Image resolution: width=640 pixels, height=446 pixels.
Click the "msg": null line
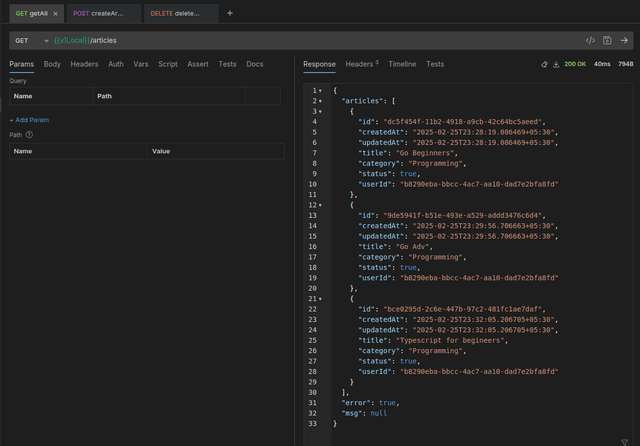click(x=364, y=413)
